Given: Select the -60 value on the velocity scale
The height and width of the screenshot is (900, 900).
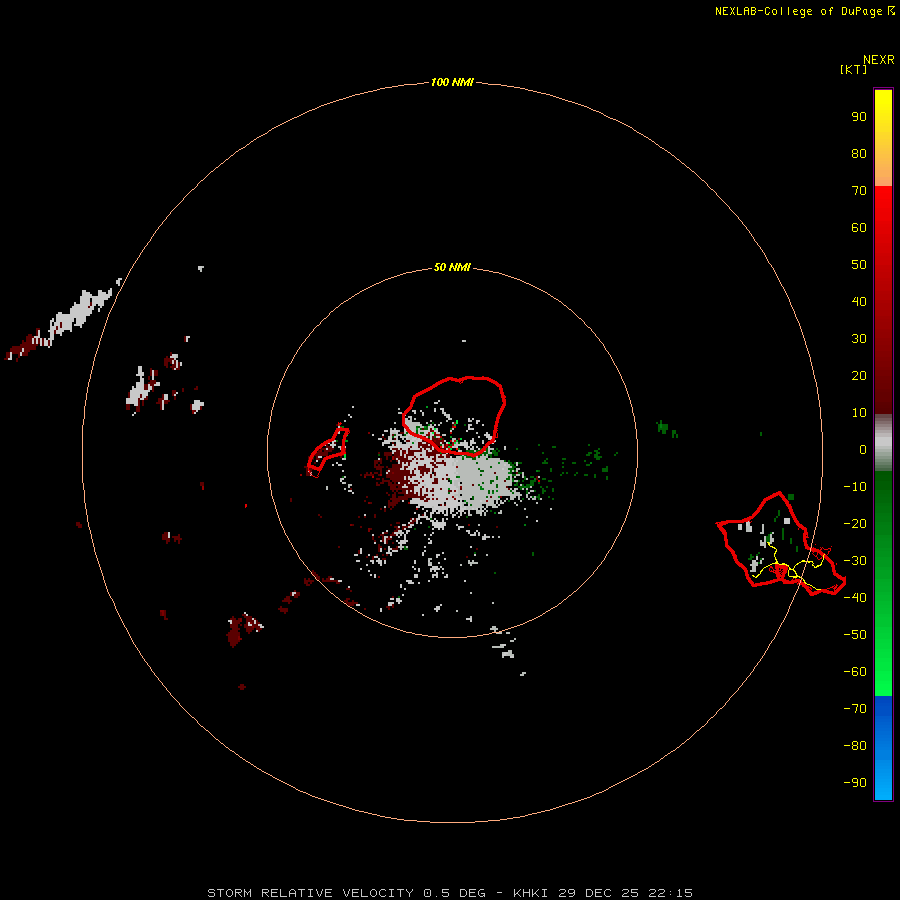Looking at the screenshot, I should 855,672.
